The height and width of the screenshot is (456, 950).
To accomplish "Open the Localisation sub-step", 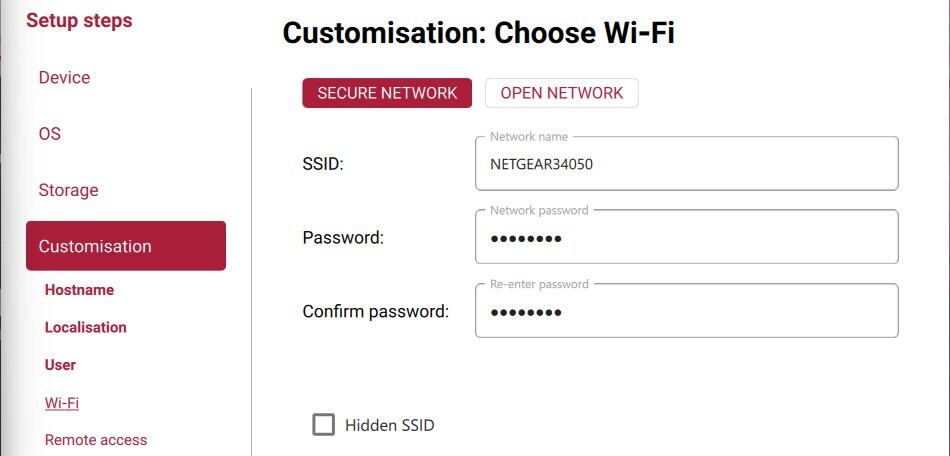I will (x=85, y=327).
